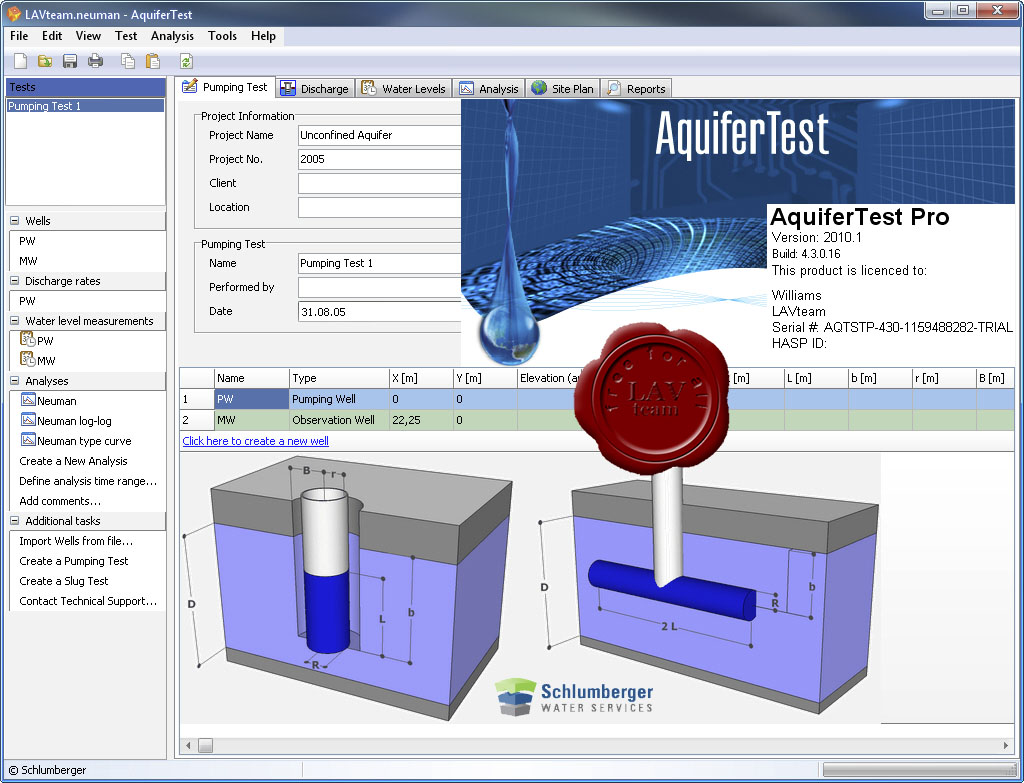Viewport: 1024px width, 783px height.
Task: Open the Edit menu
Action: tap(52, 36)
